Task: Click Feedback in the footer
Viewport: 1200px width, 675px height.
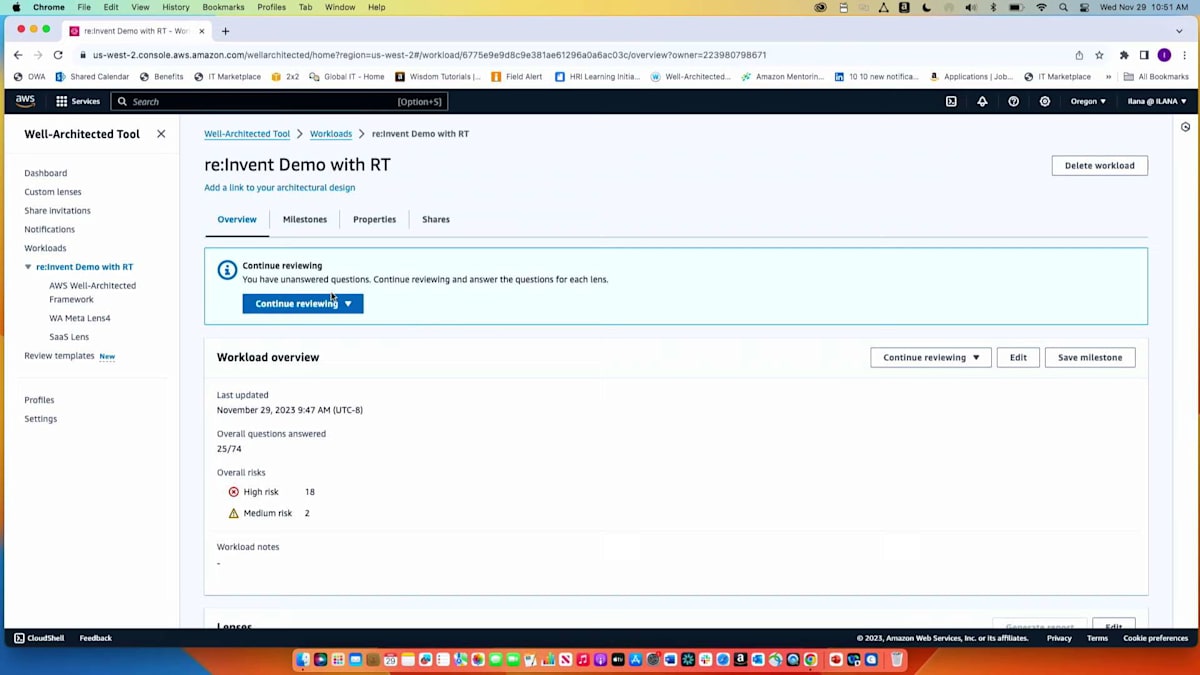Action: (96, 638)
